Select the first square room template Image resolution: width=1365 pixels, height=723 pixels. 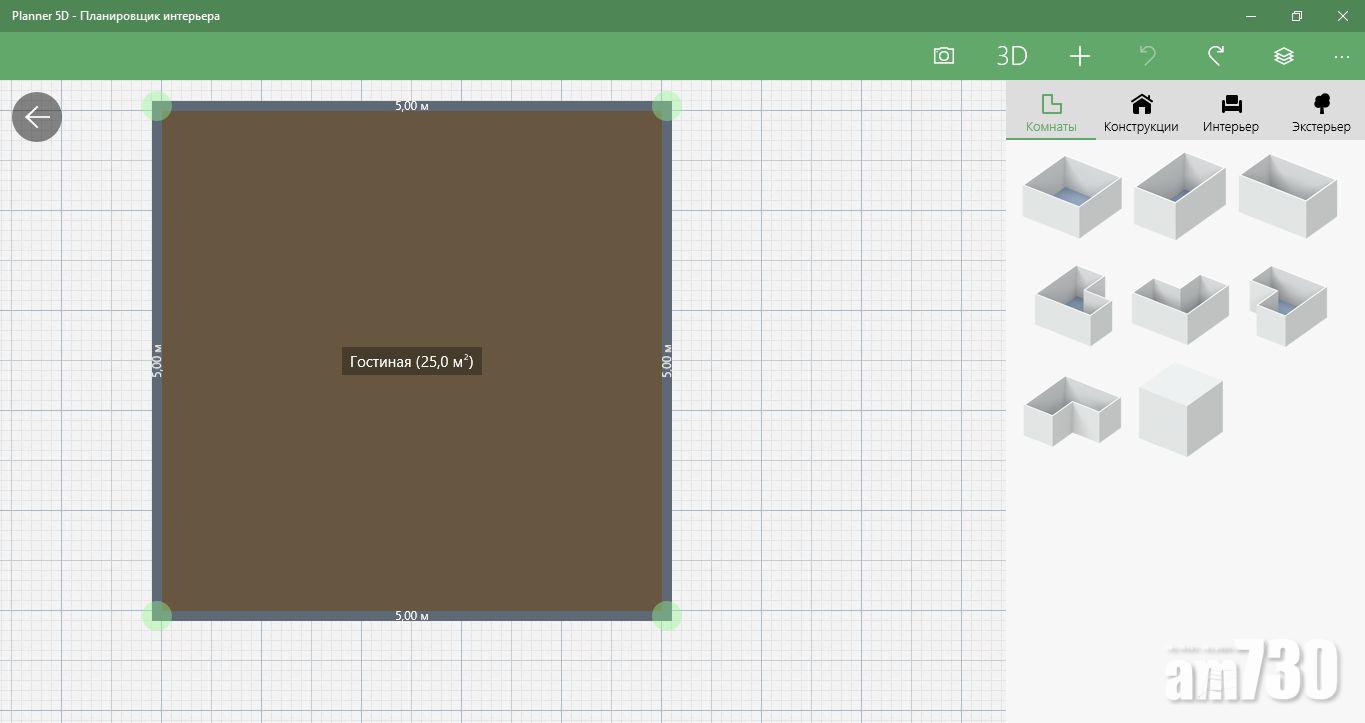(1071, 196)
